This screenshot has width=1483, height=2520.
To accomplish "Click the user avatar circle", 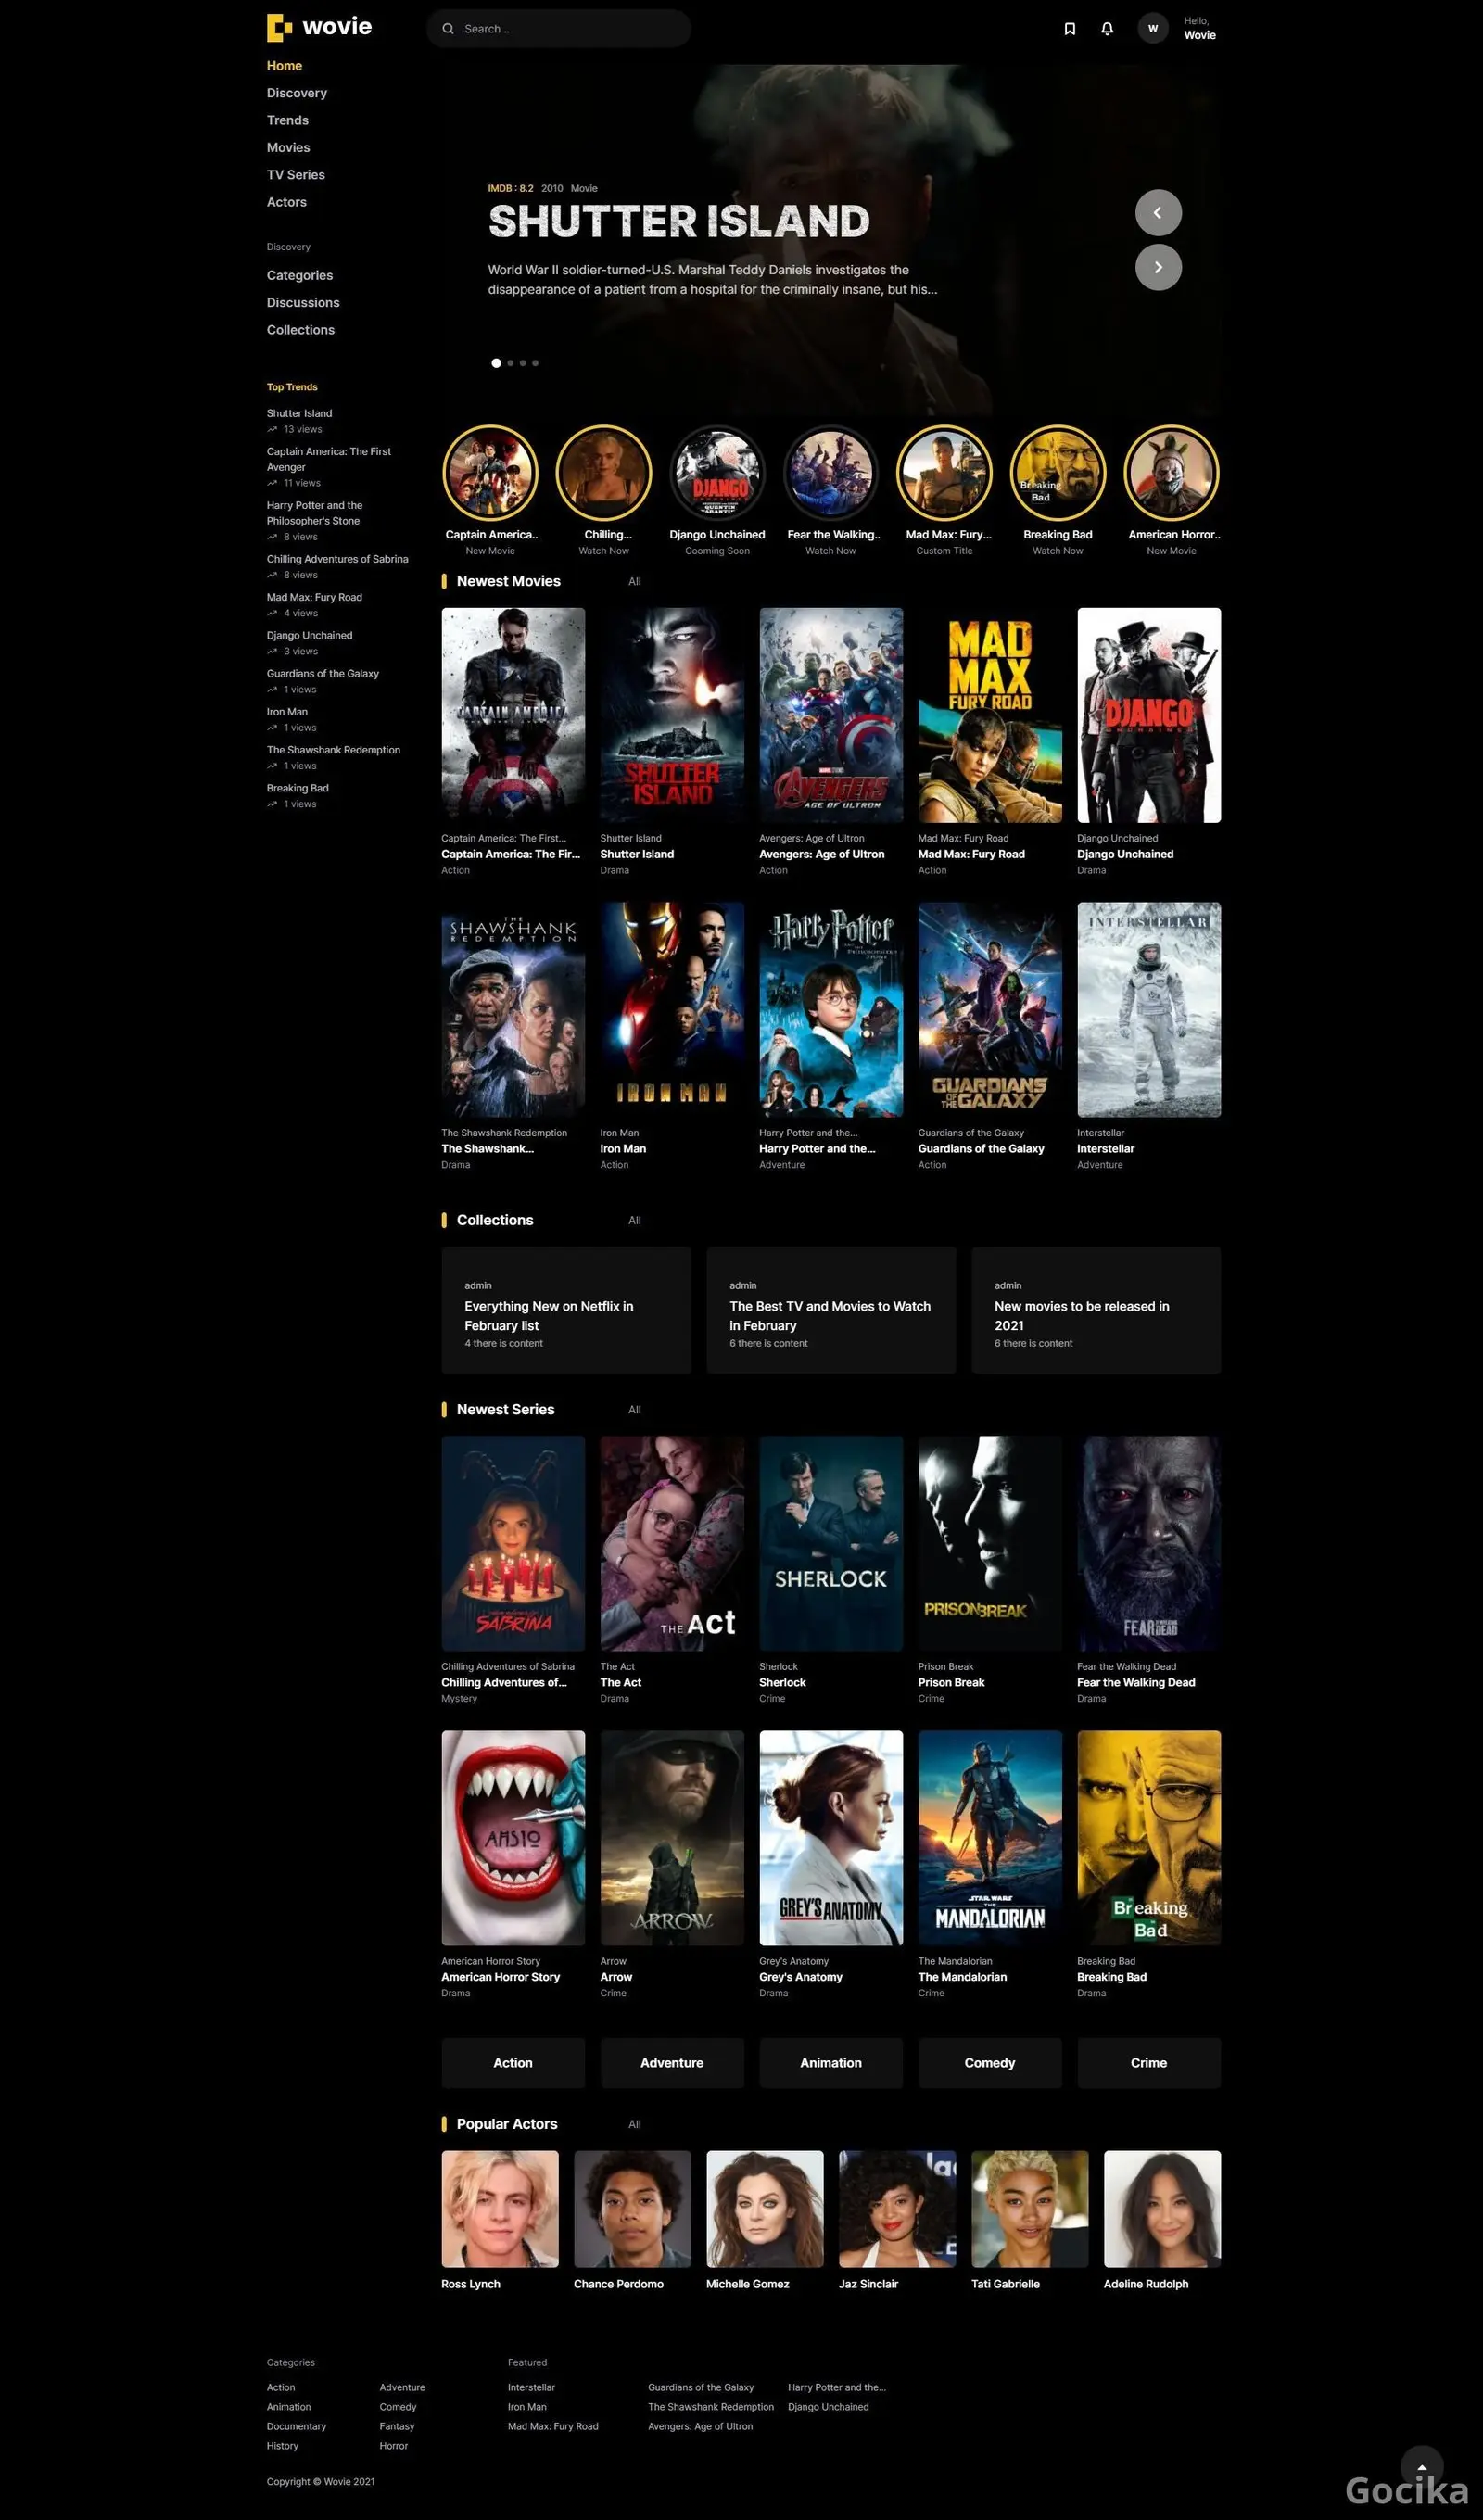I will [1152, 29].
